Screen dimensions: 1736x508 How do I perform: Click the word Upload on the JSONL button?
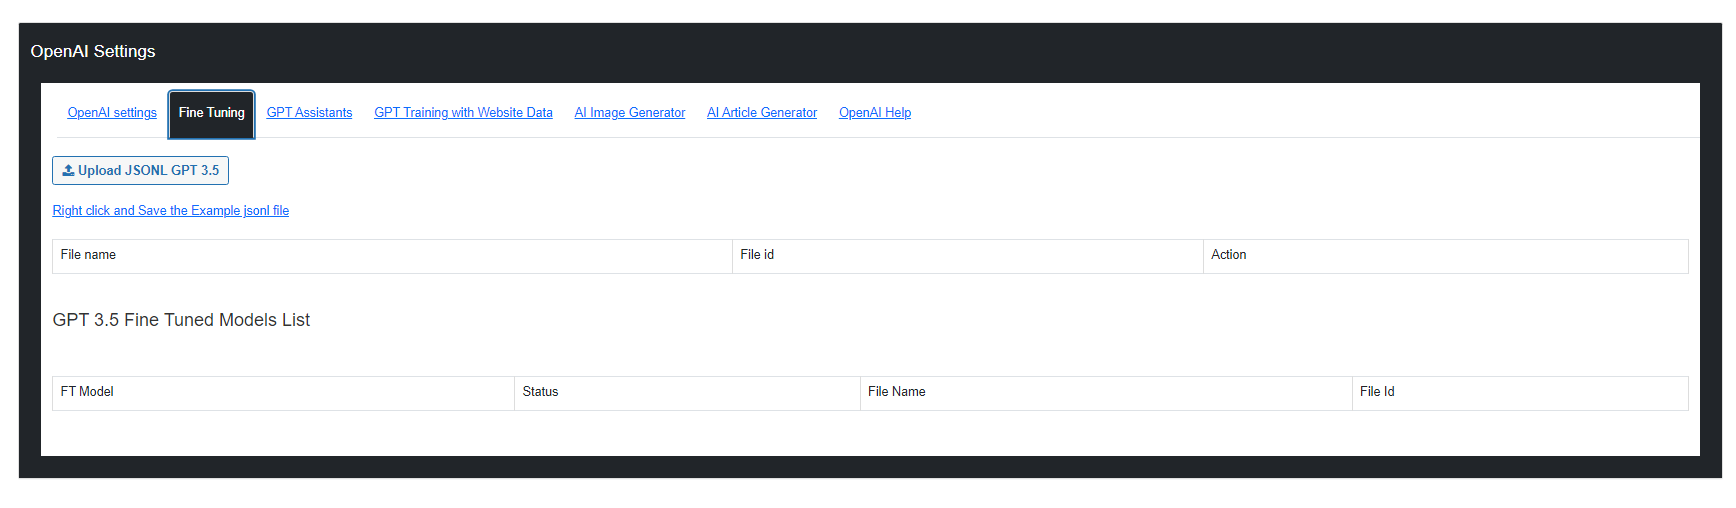(x=99, y=171)
